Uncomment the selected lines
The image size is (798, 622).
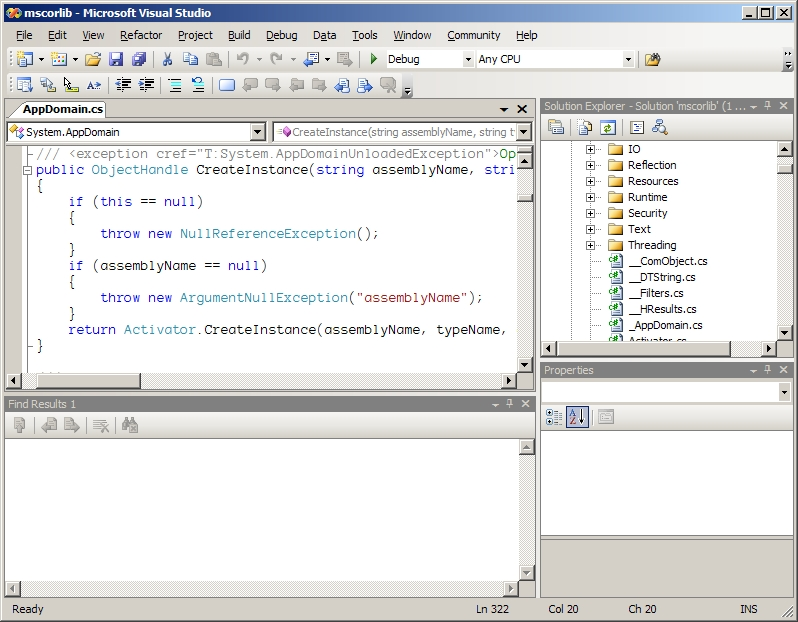(x=198, y=85)
